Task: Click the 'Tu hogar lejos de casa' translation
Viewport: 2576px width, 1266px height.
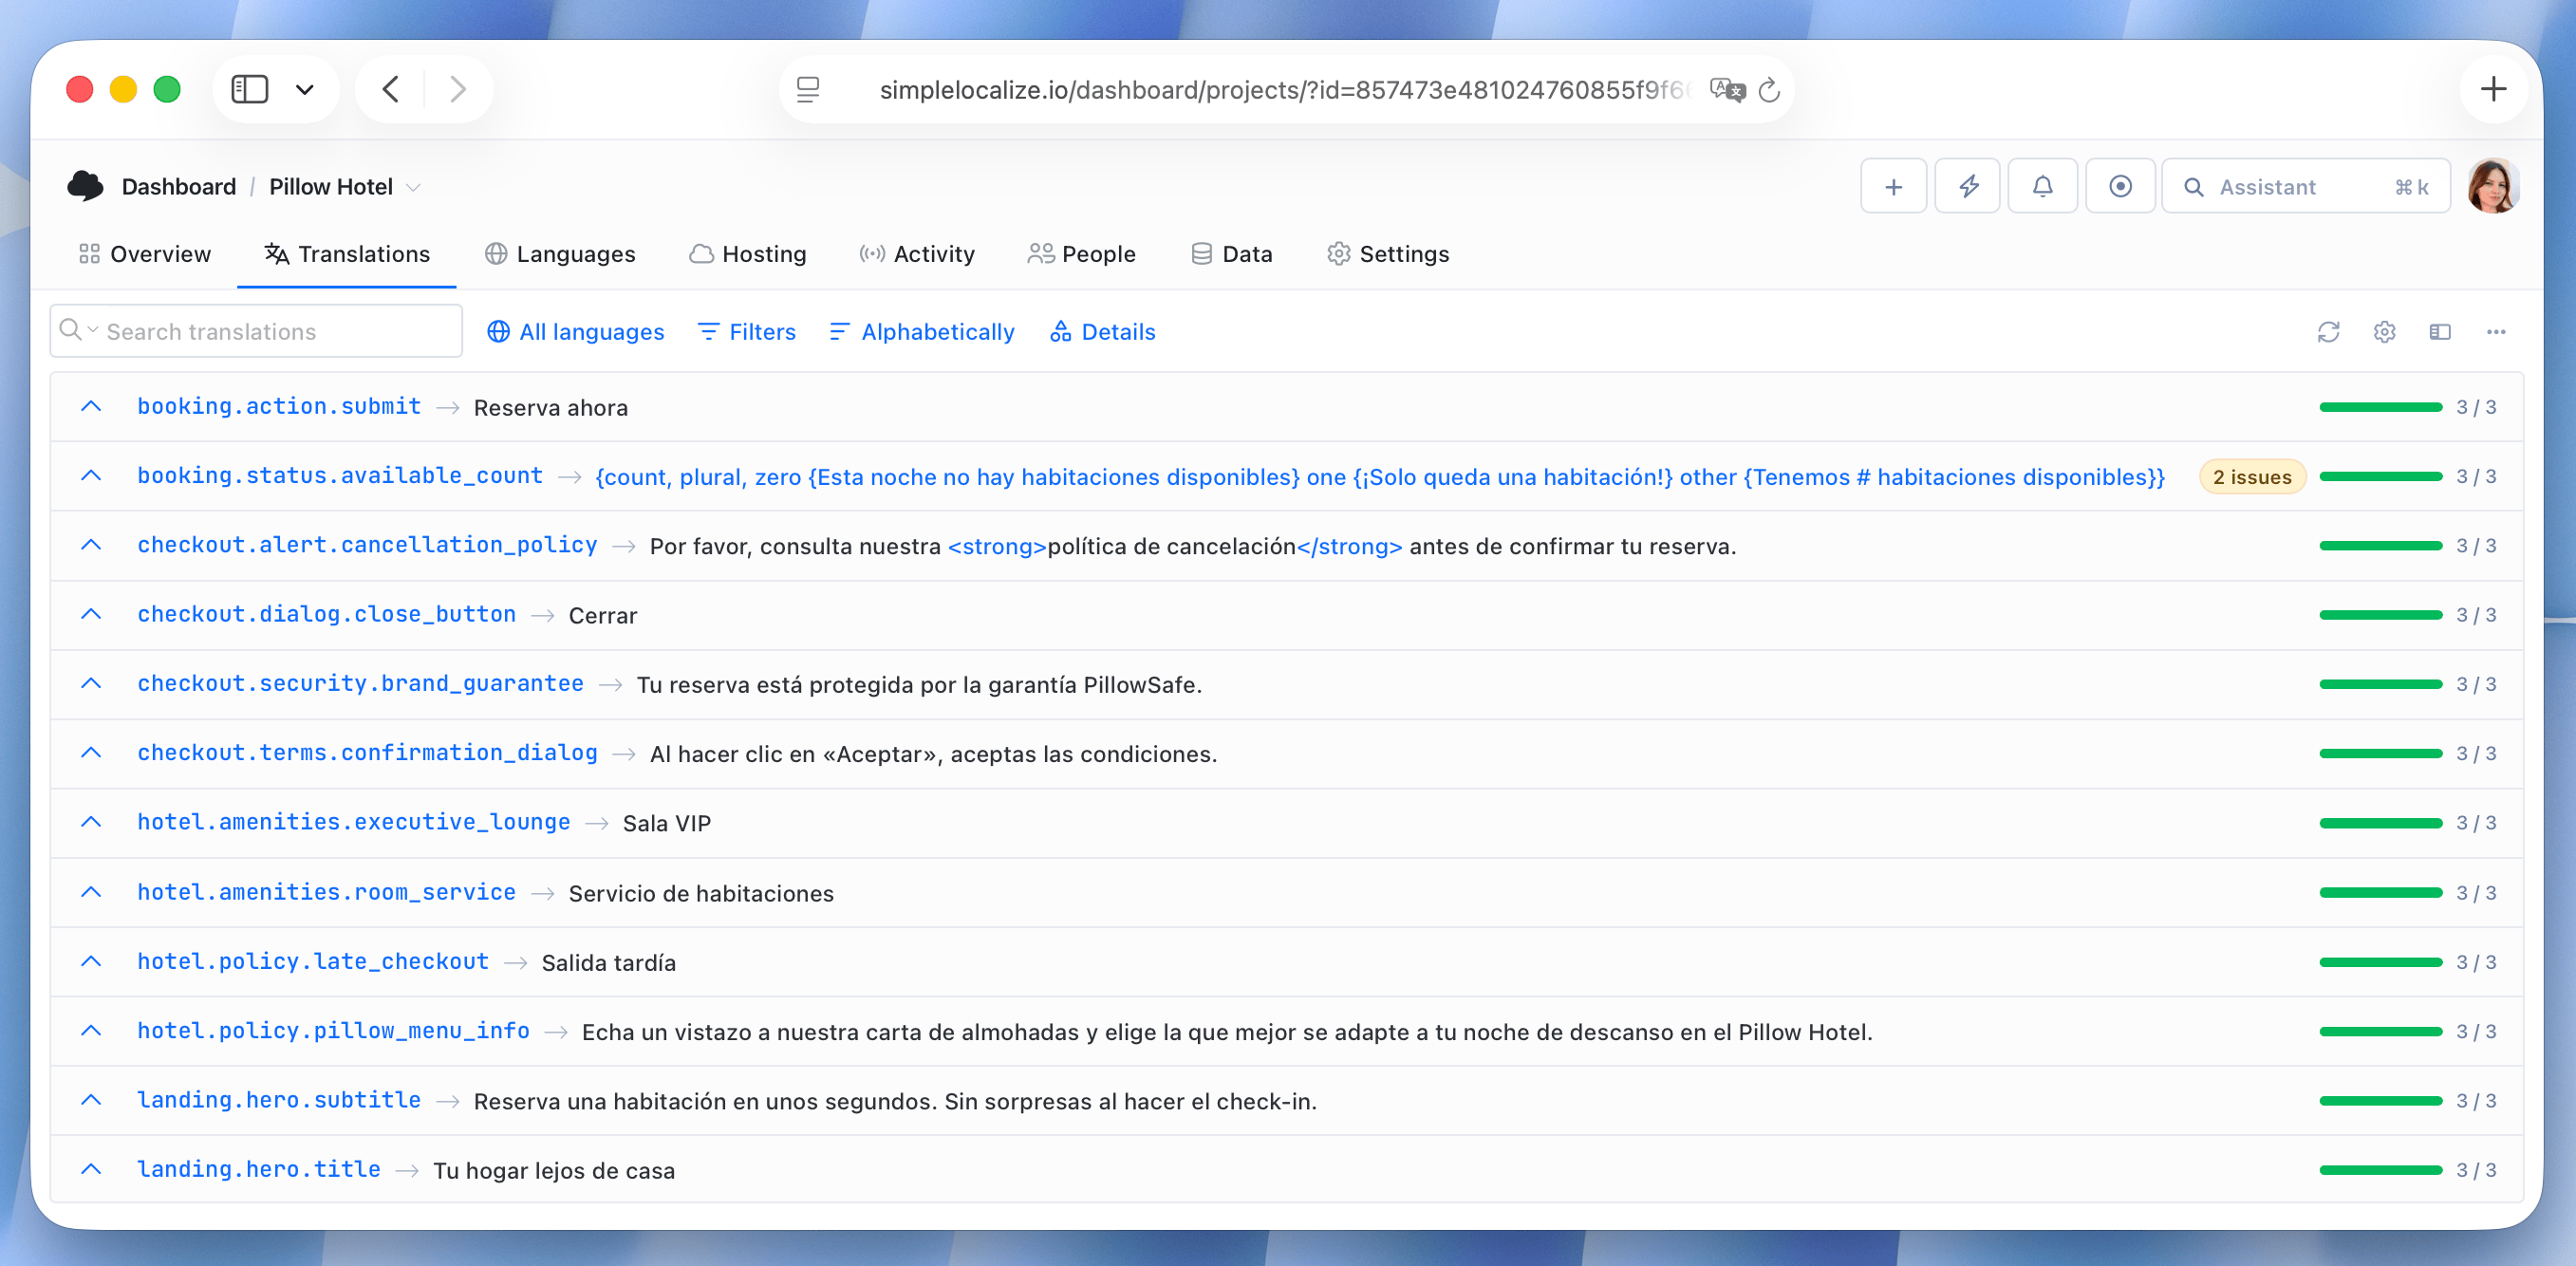Action: click(x=554, y=1170)
